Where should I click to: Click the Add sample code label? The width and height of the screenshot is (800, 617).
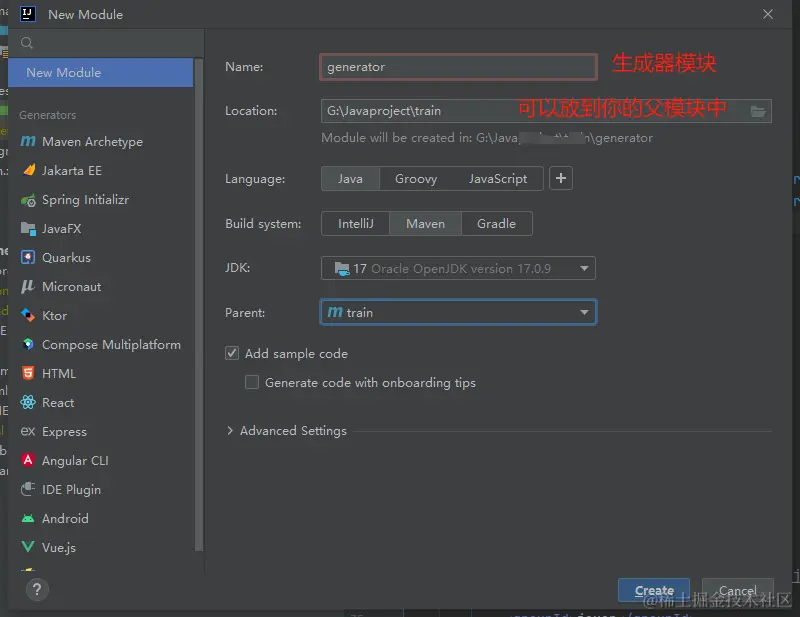296,354
